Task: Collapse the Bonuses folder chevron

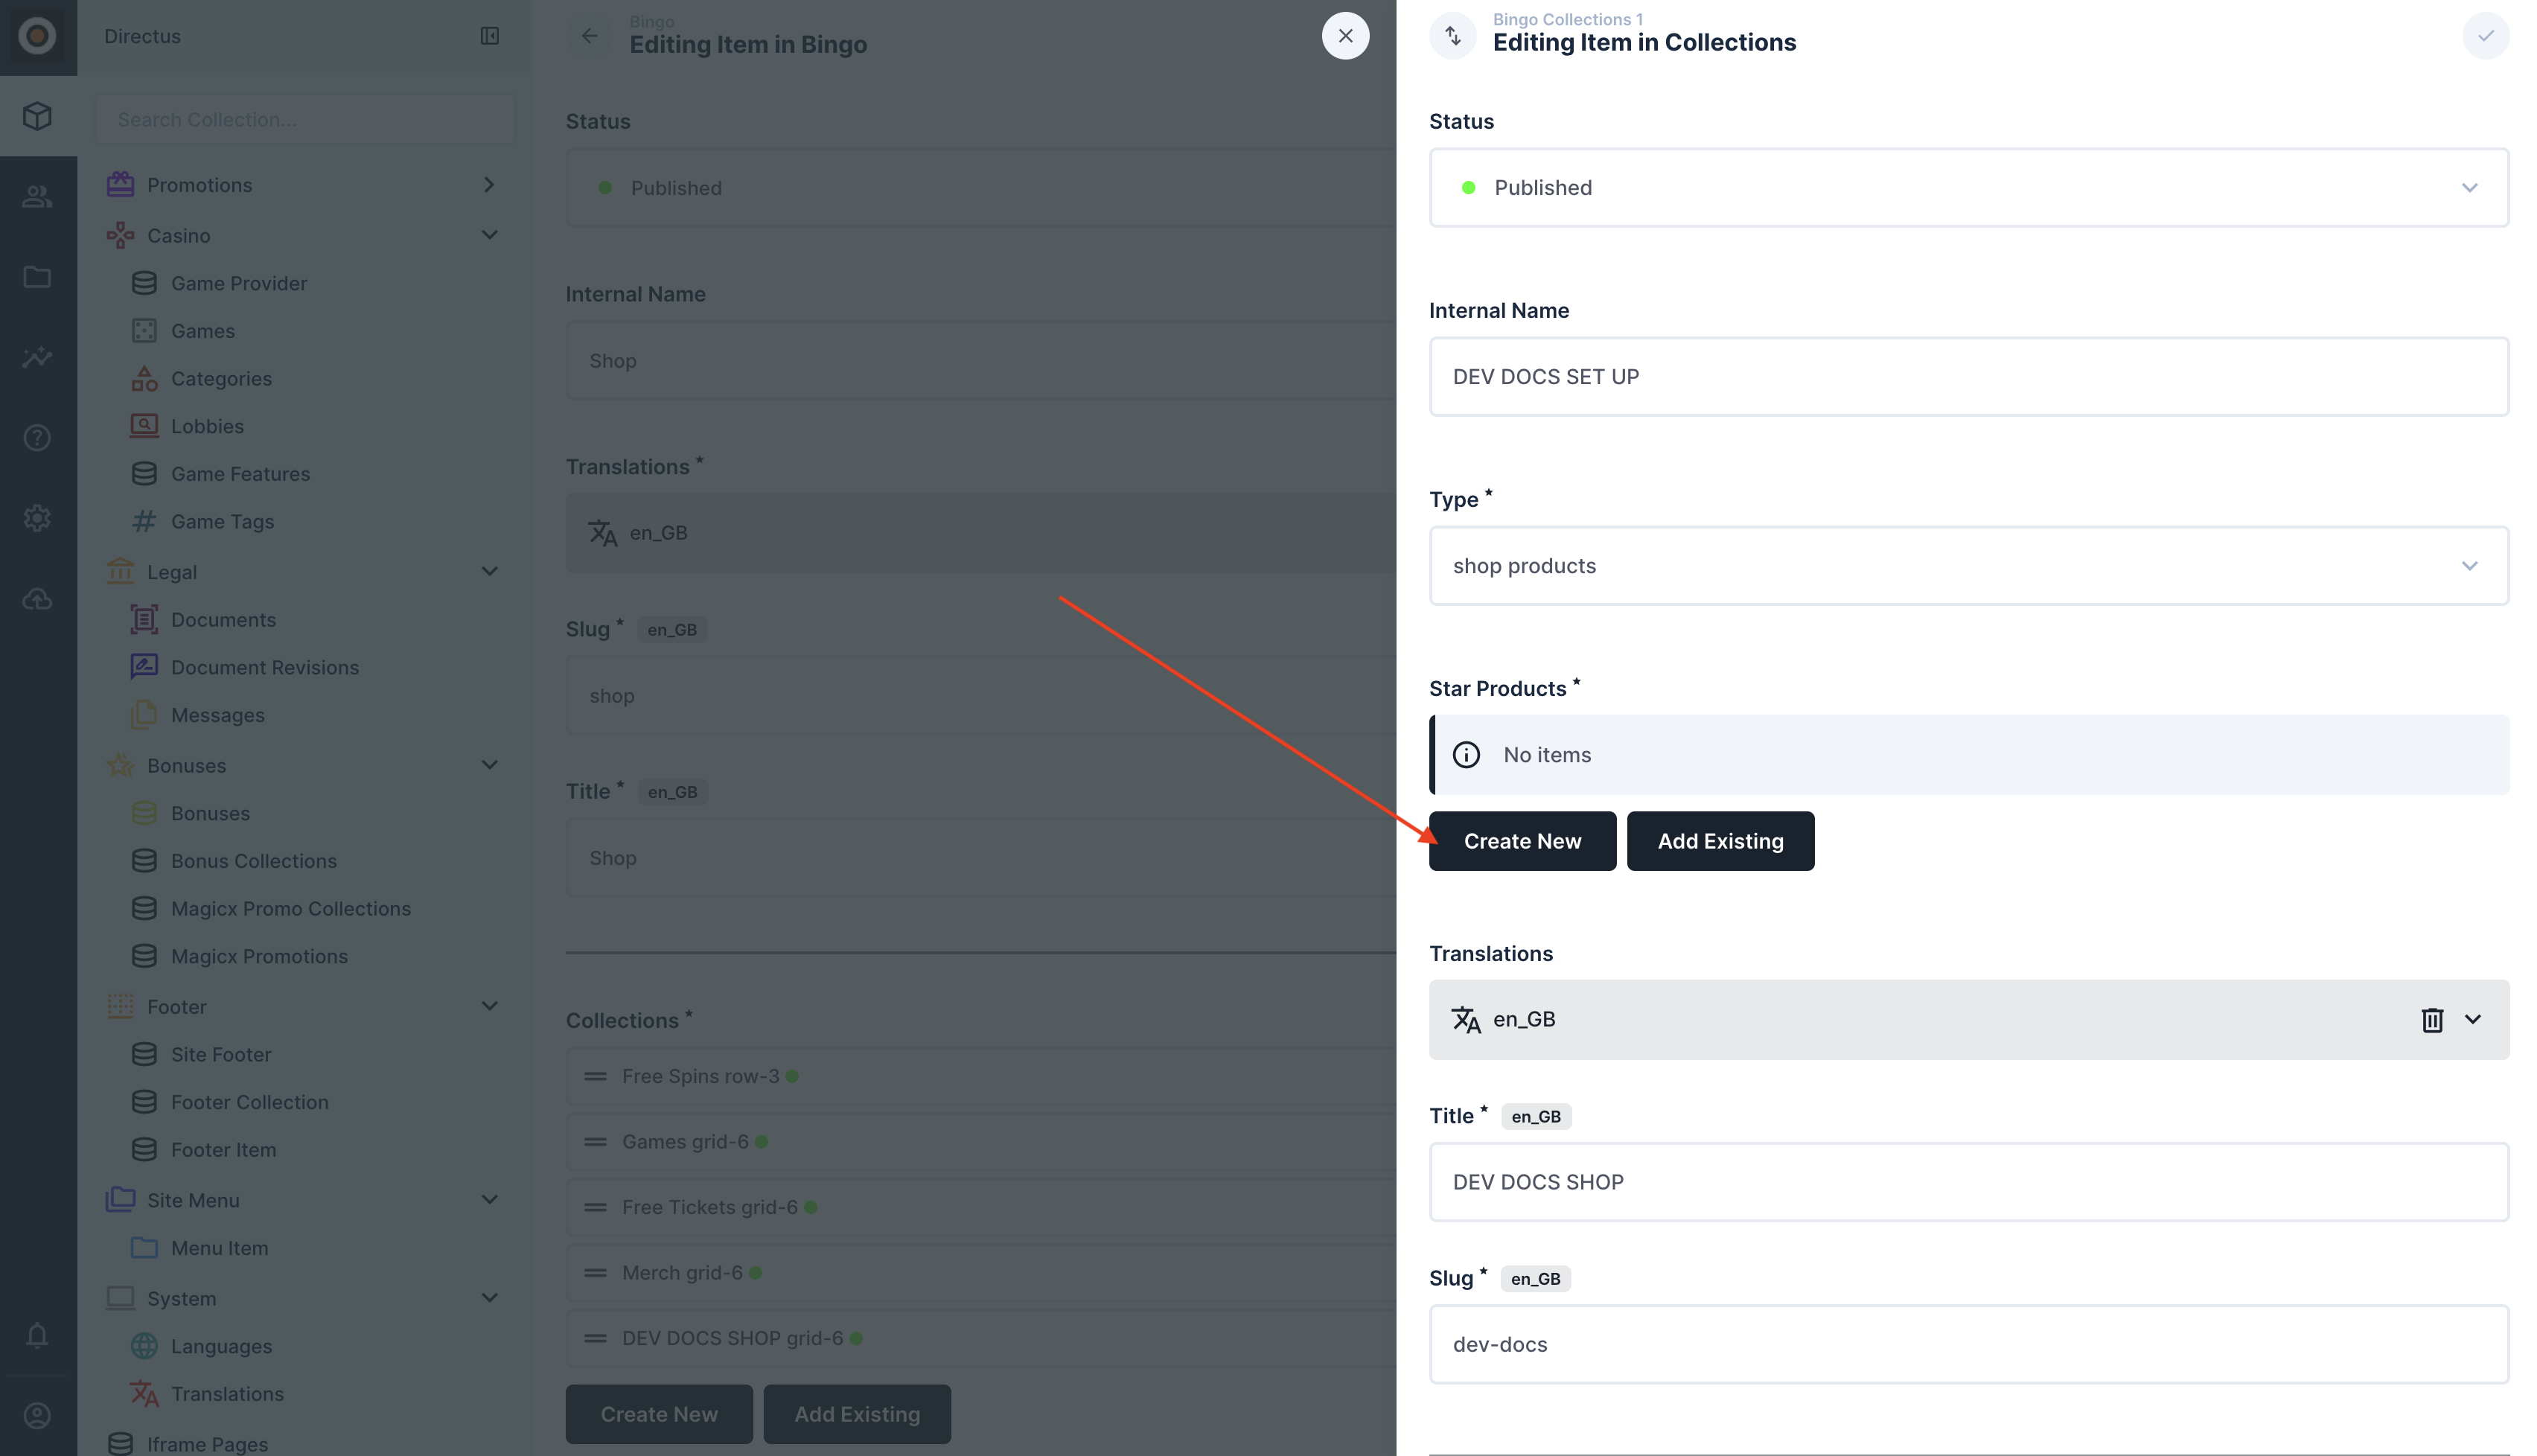Action: pyautogui.click(x=489, y=765)
